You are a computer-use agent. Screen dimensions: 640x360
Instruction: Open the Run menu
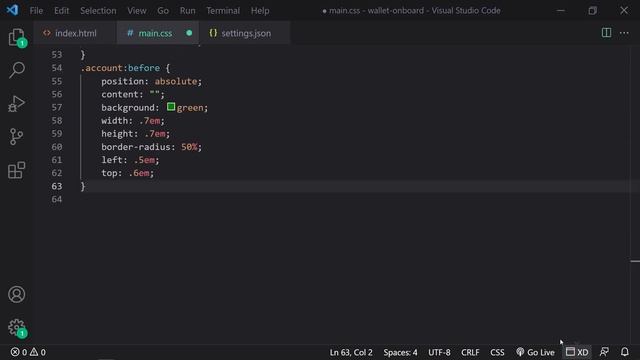(x=187, y=11)
